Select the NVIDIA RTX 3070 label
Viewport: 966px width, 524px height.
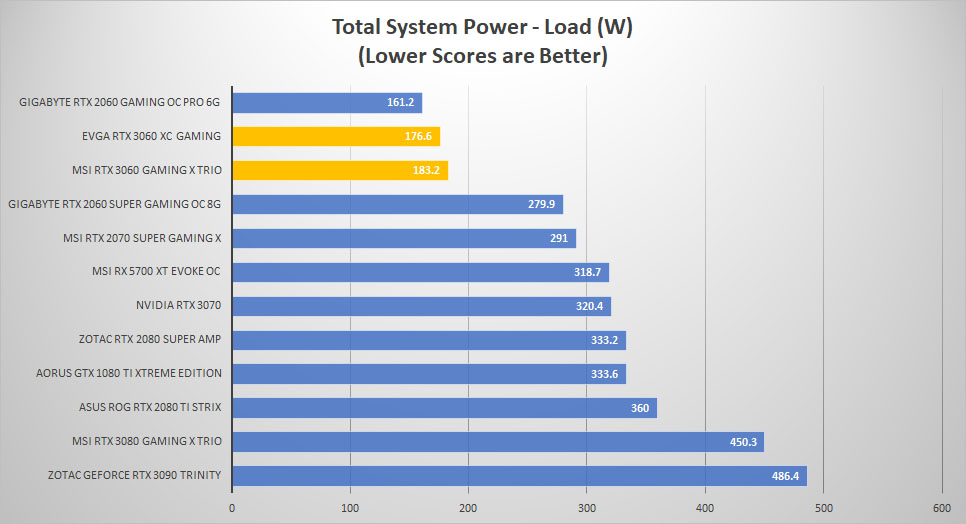point(179,305)
